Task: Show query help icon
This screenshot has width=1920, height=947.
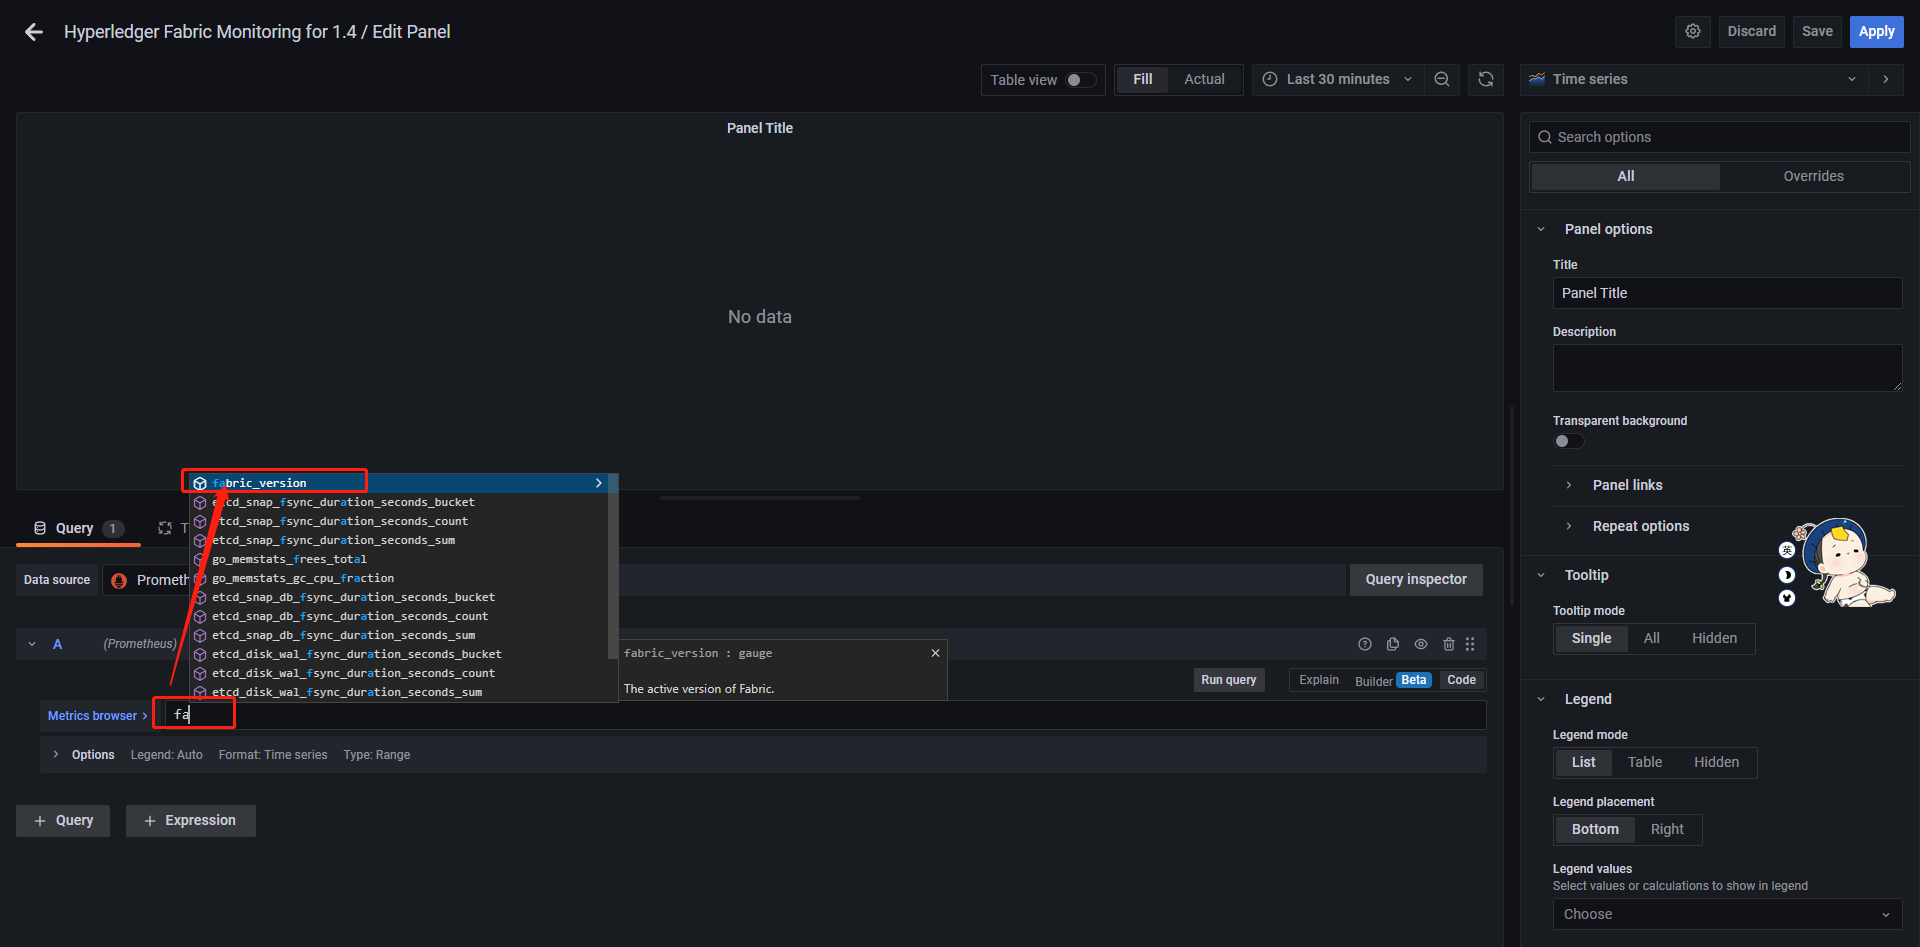Action: pos(1365,644)
